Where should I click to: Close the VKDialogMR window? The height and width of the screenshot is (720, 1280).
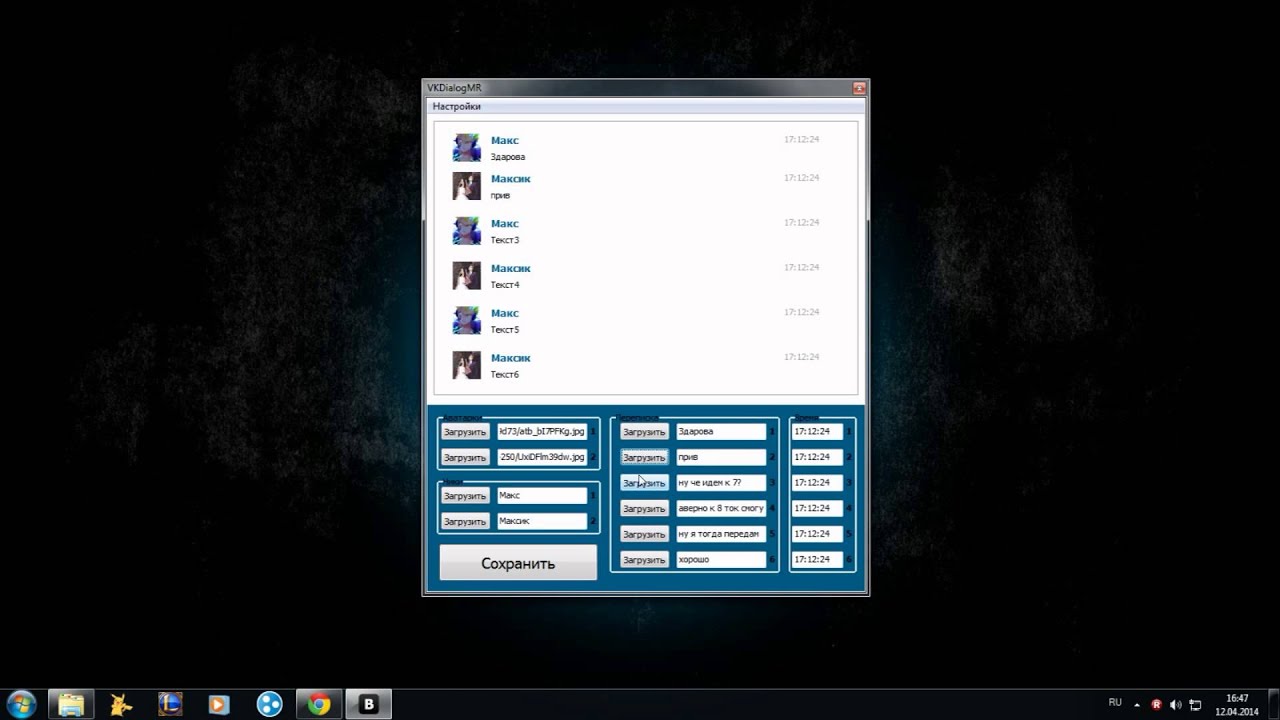pos(858,88)
